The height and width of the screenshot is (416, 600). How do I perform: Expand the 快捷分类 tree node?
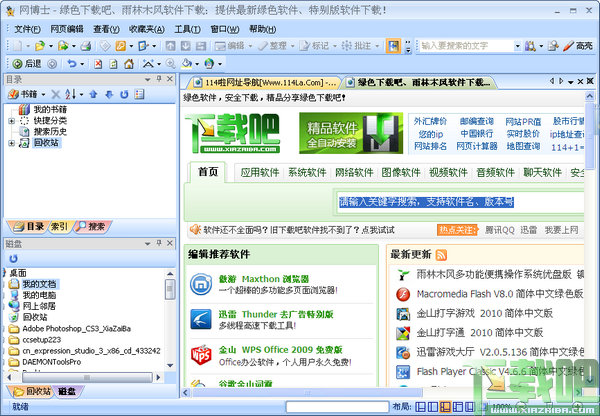(11, 121)
